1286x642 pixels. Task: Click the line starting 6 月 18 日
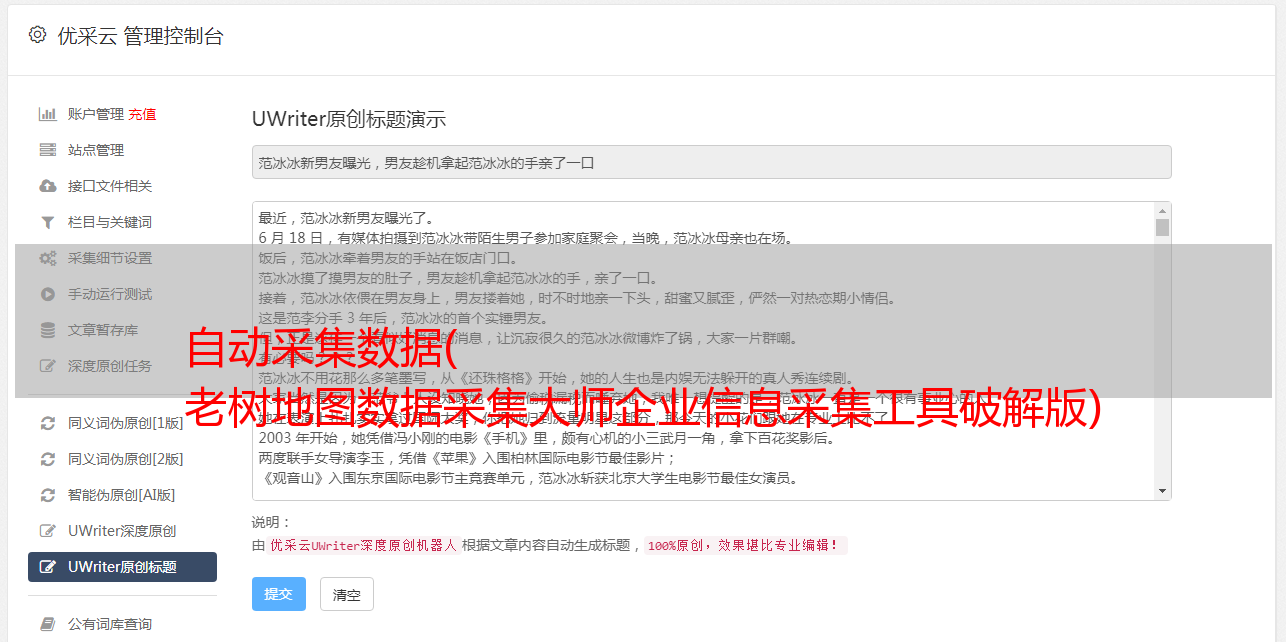tap(525, 238)
